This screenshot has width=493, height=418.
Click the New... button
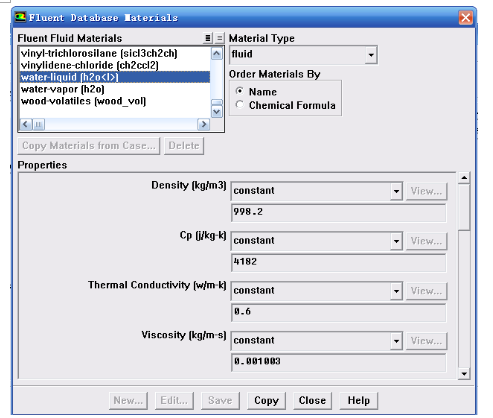pyautogui.click(x=128, y=400)
